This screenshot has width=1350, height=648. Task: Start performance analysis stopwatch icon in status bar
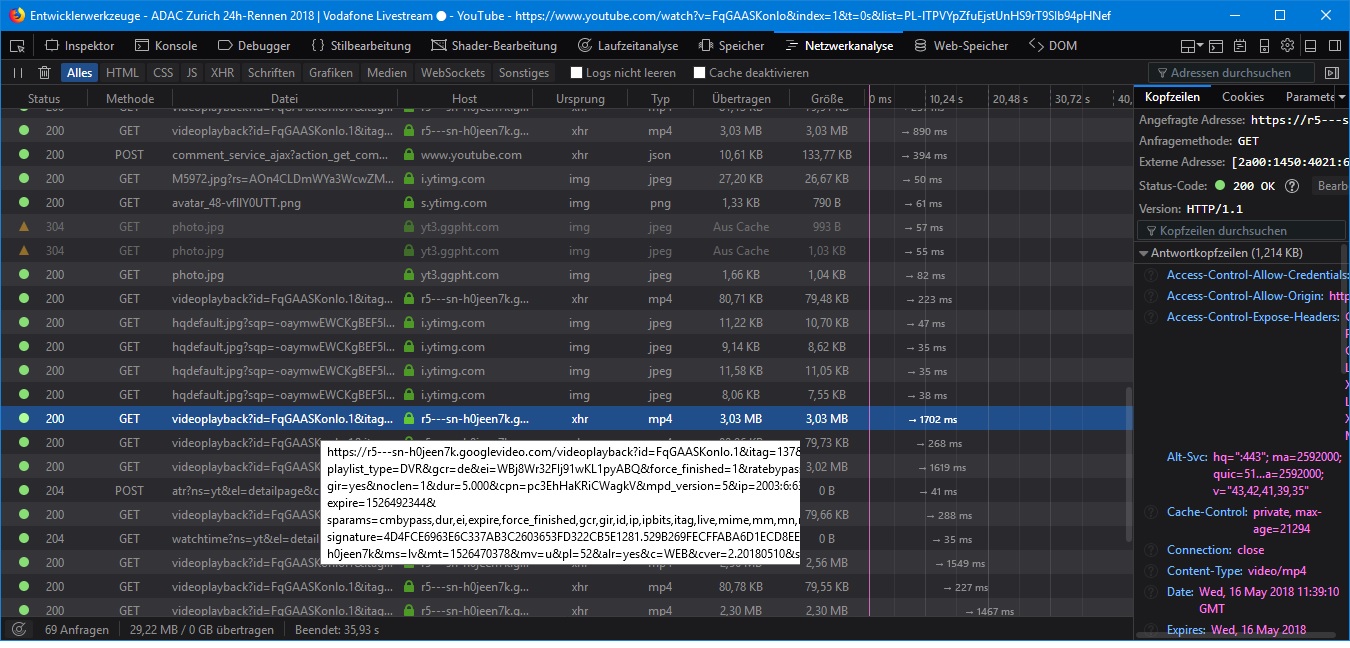tap(18, 630)
